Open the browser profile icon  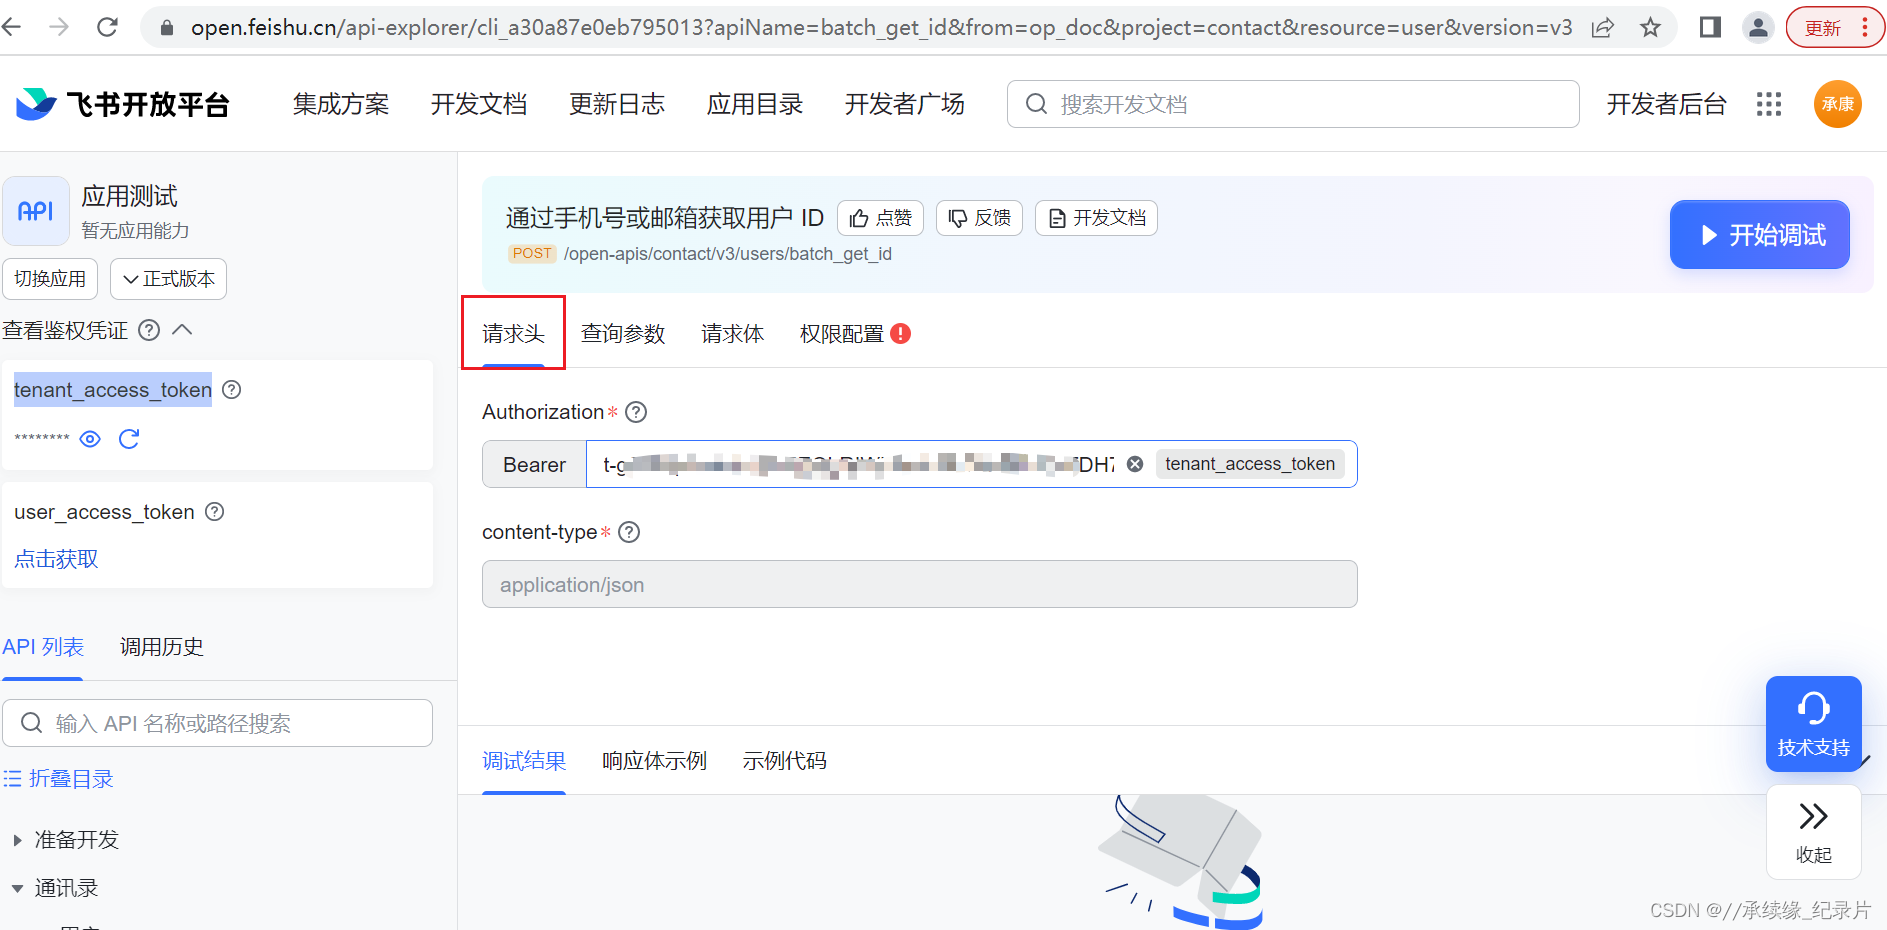click(x=1757, y=27)
